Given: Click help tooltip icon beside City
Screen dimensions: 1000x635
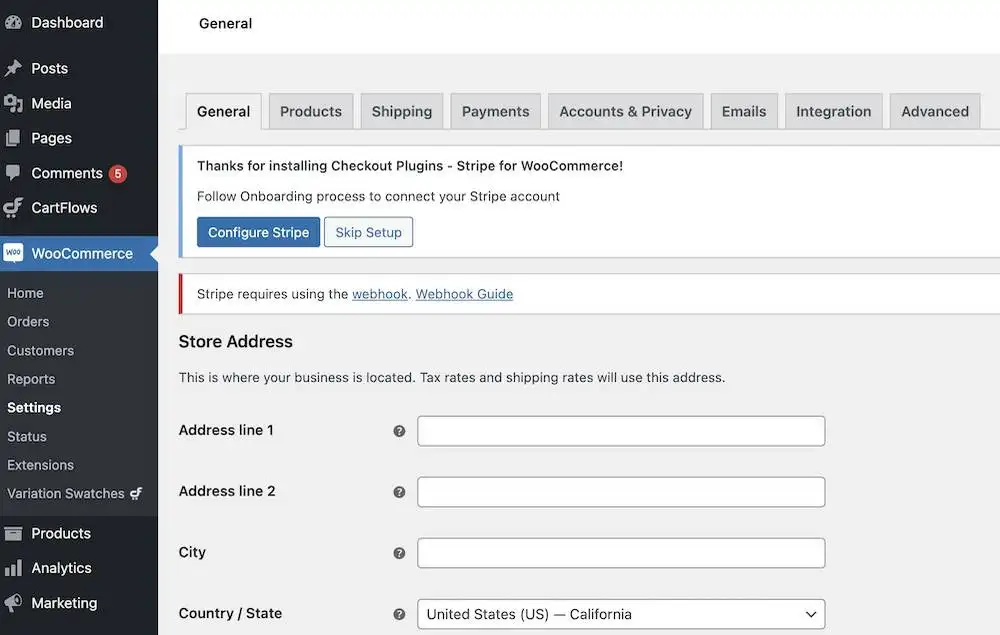Looking at the screenshot, I should [399, 553].
